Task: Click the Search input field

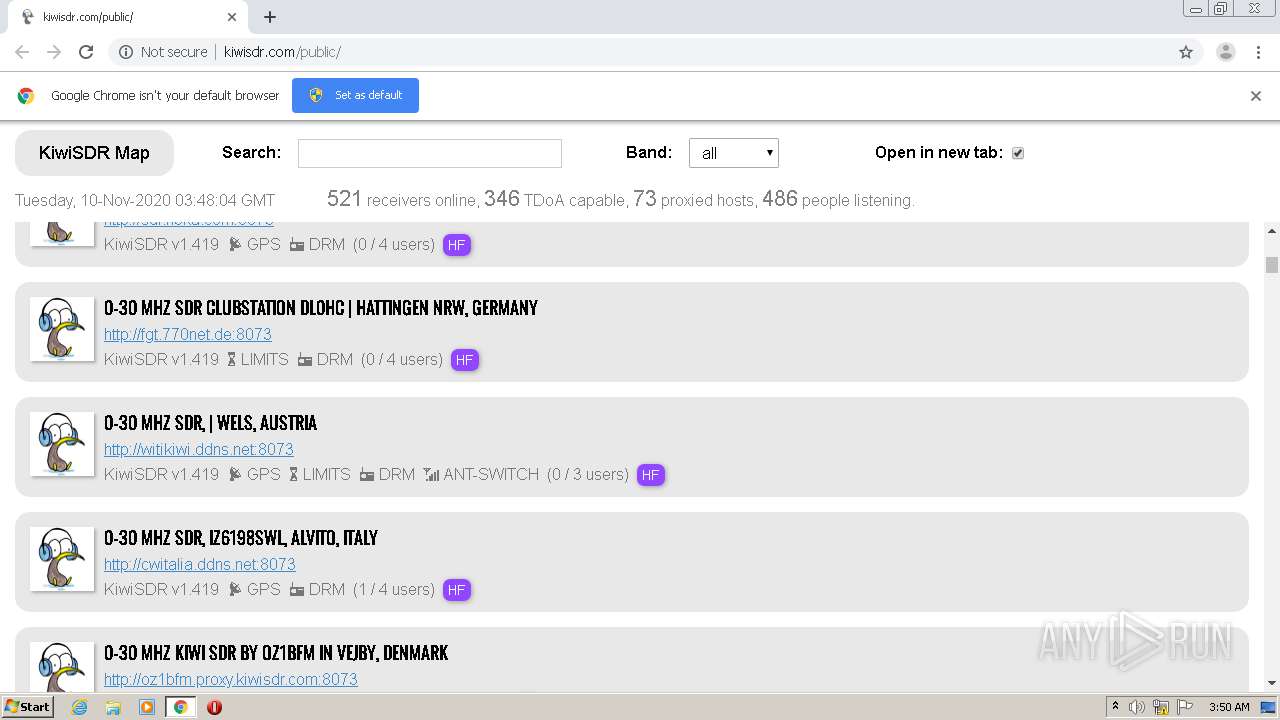Action: coord(430,153)
